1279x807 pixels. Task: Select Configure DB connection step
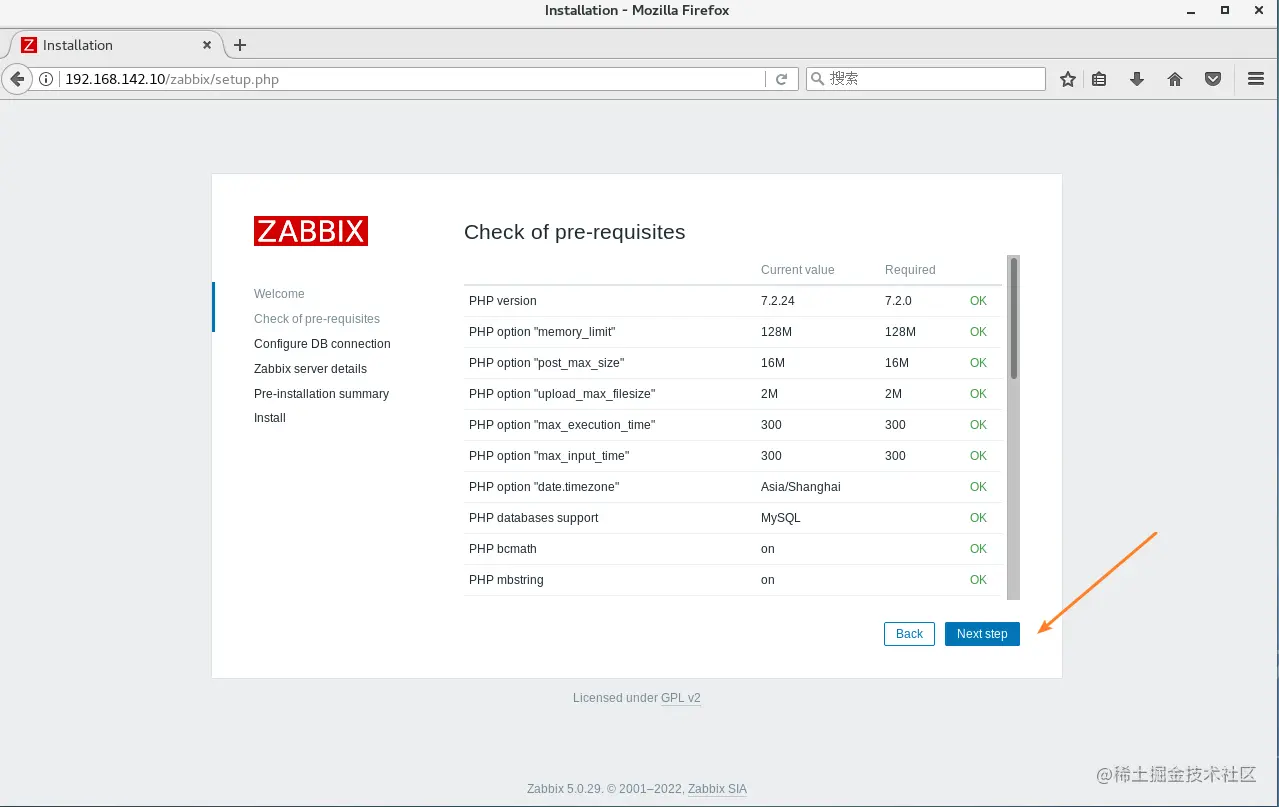click(x=322, y=344)
